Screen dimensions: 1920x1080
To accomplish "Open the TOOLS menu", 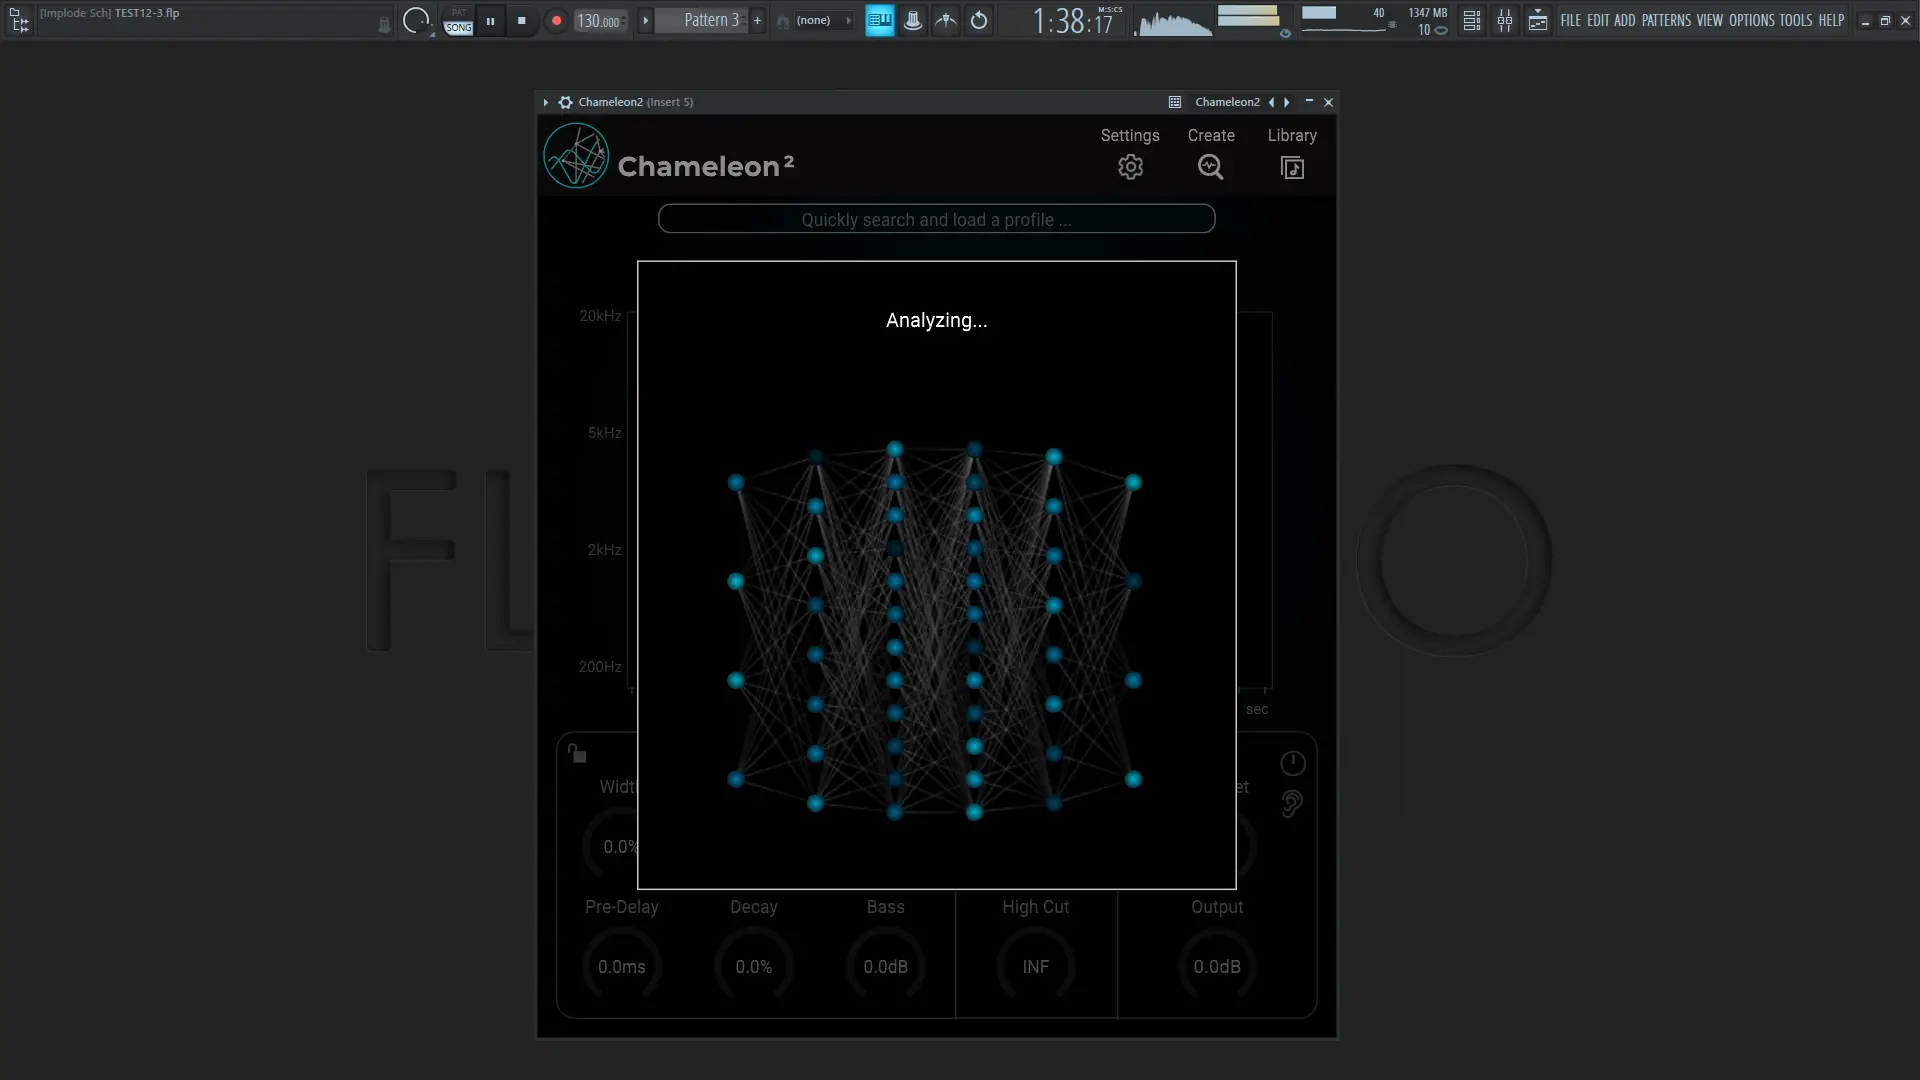I will click(1795, 20).
